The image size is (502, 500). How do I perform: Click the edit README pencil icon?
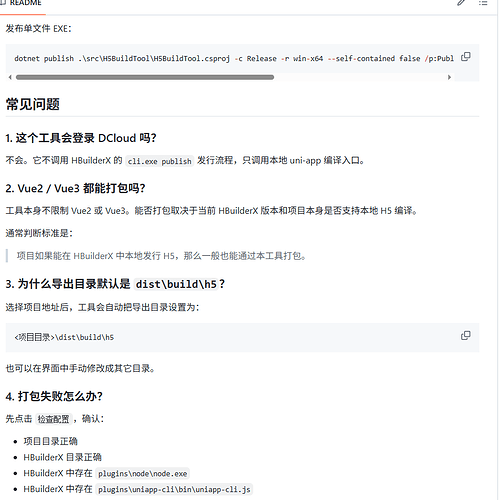(x=461, y=3)
